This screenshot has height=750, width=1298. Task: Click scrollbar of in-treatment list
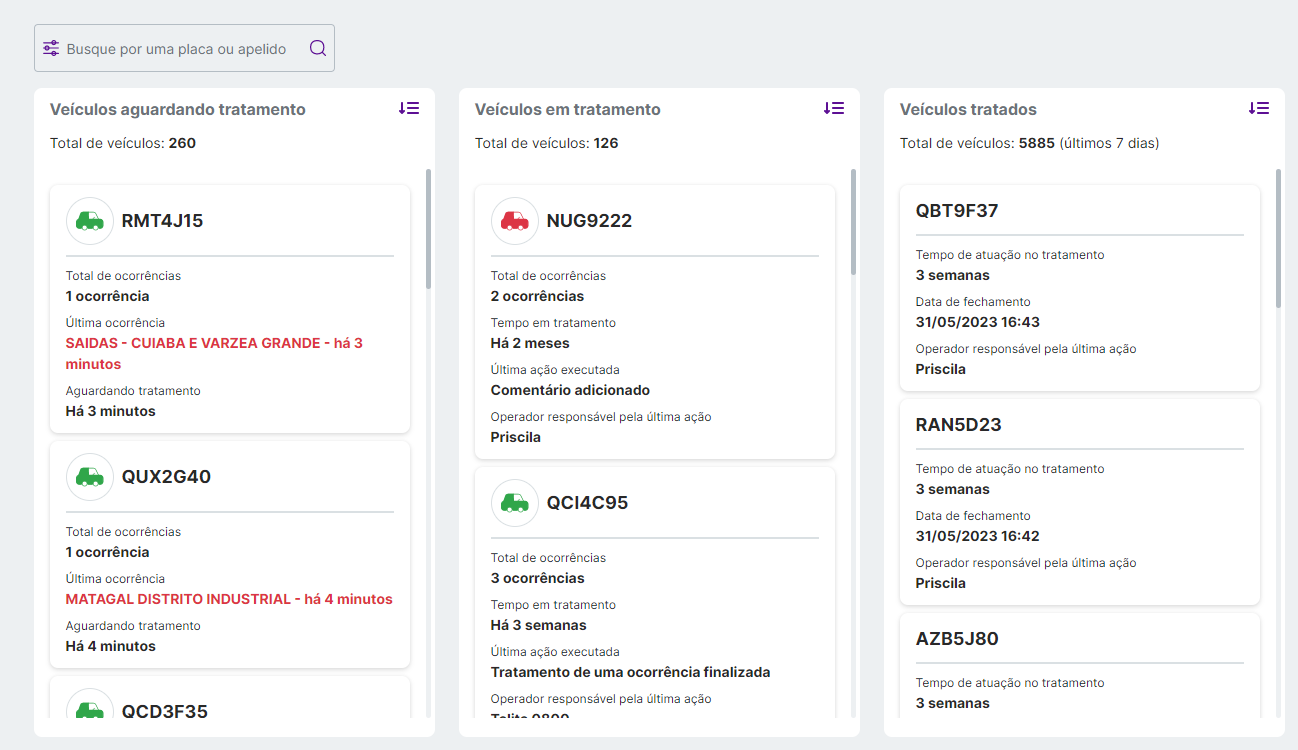(854, 221)
